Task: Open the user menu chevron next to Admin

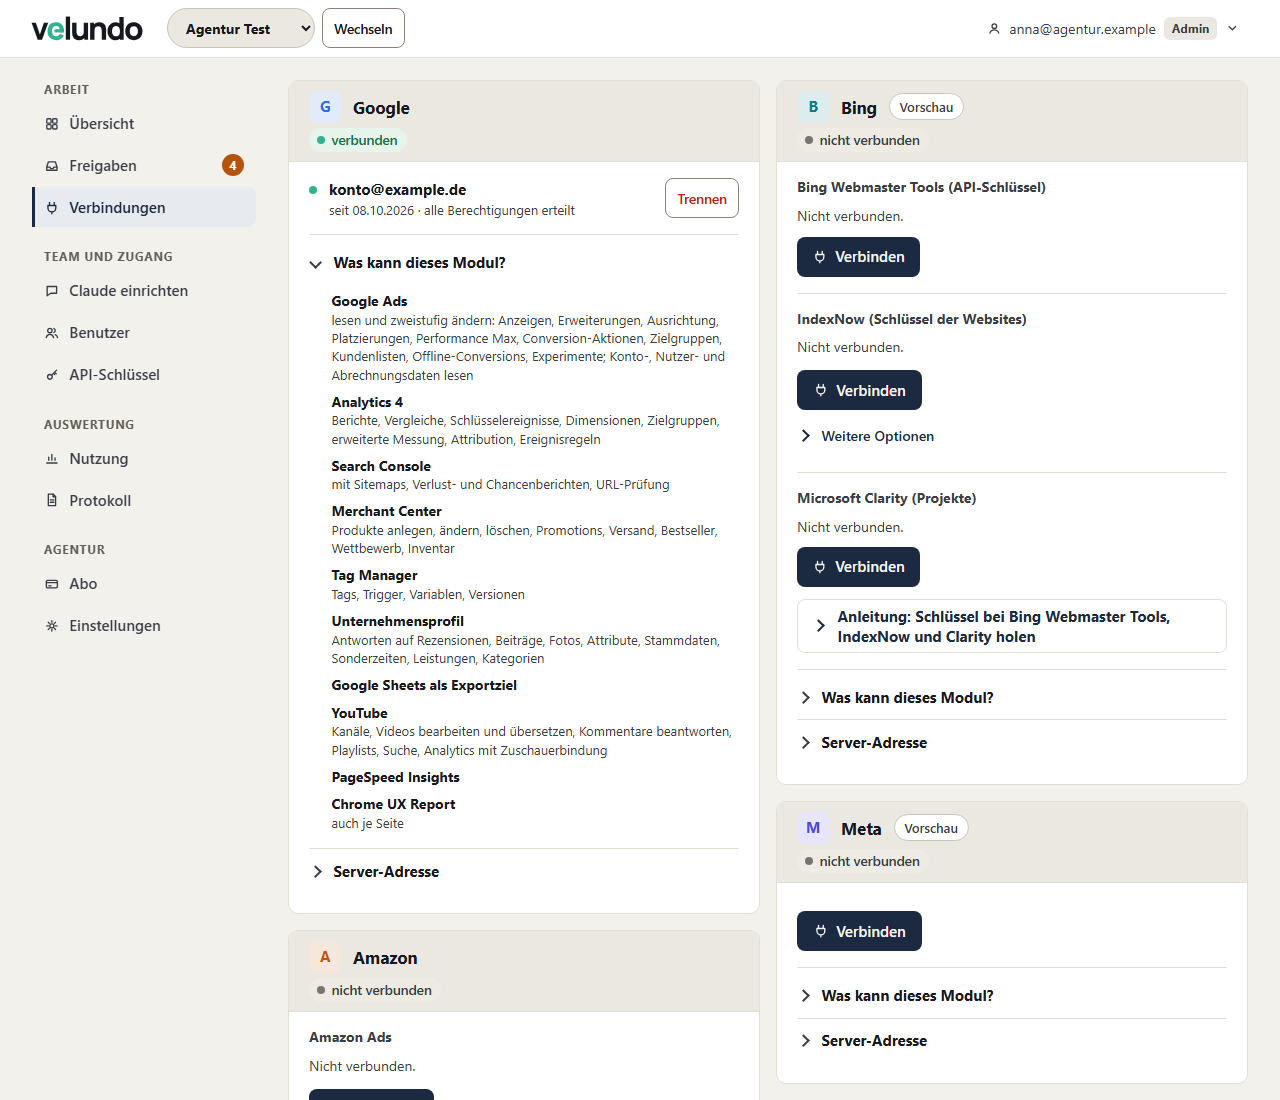Action: (1232, 29)
